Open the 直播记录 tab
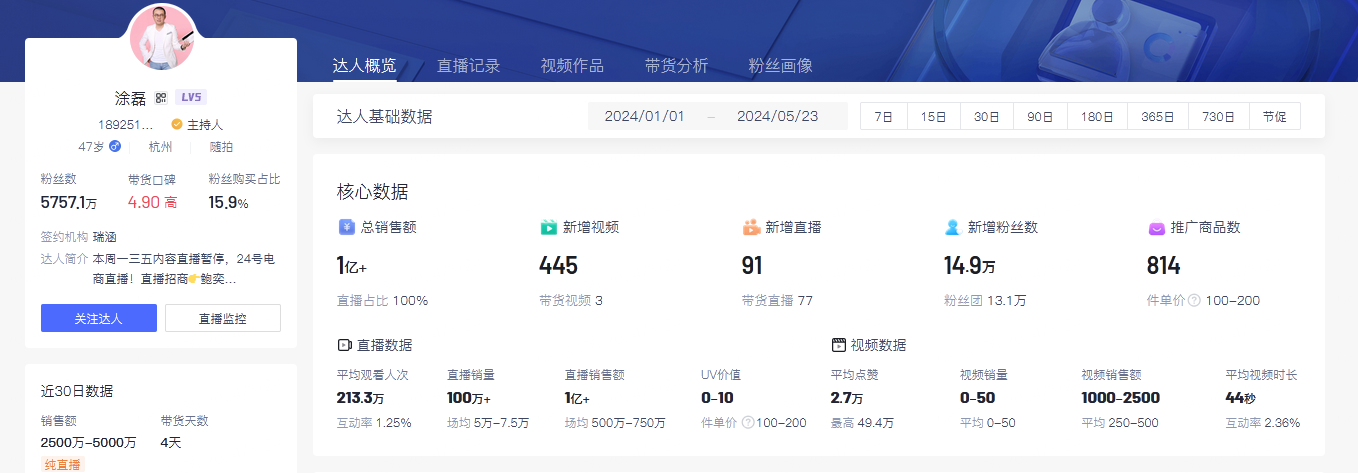1358x473 pixels. coord(468,66)
